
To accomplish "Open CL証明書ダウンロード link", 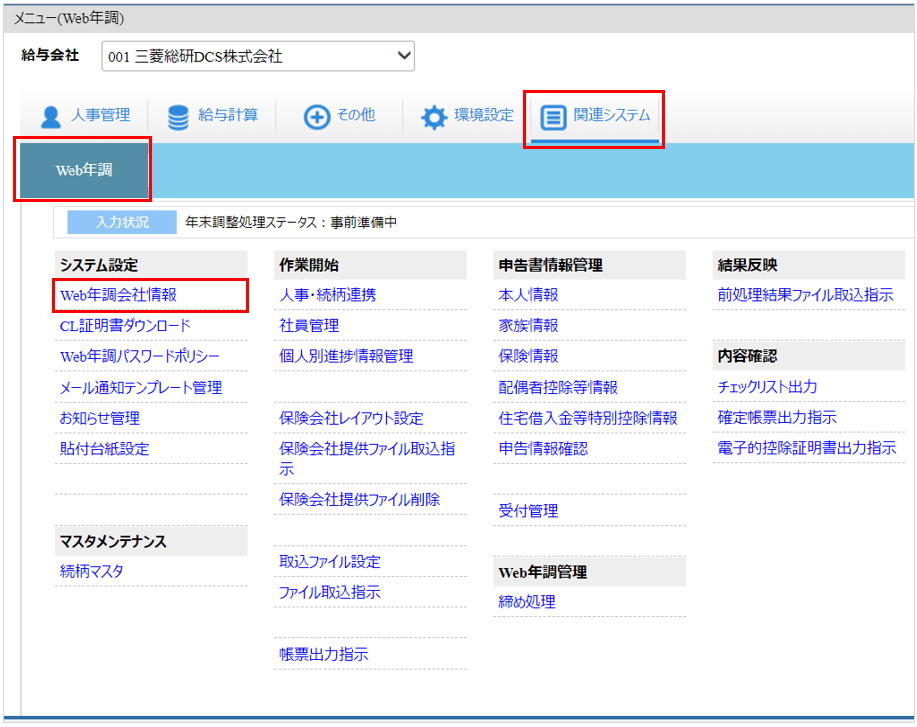I will click(x=125, y=326).
